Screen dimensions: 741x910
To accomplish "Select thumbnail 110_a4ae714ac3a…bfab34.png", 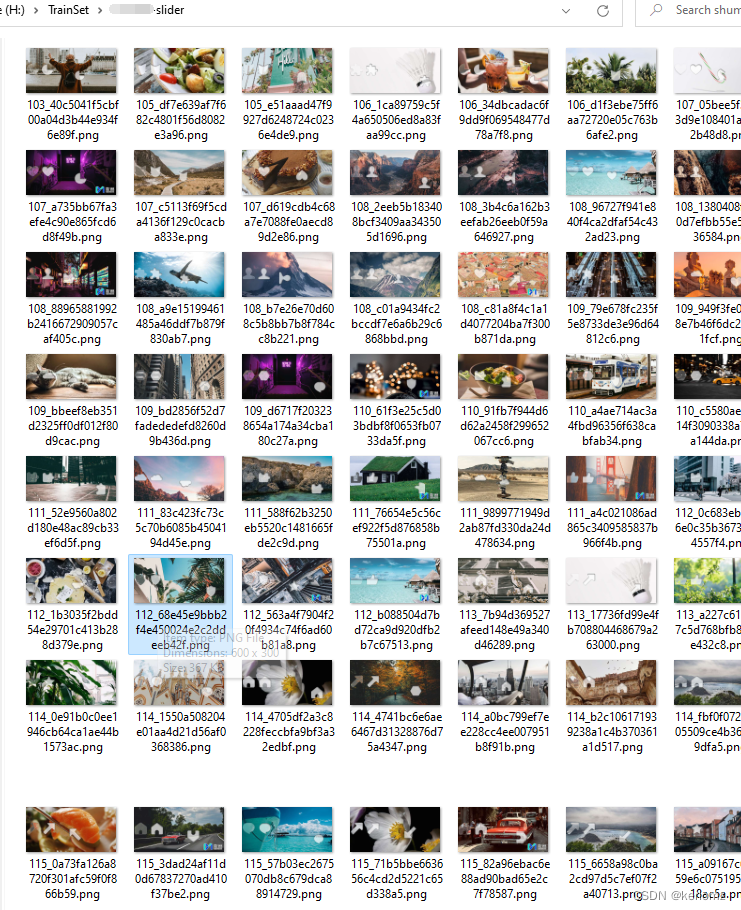I will click(x=612, y=377).
